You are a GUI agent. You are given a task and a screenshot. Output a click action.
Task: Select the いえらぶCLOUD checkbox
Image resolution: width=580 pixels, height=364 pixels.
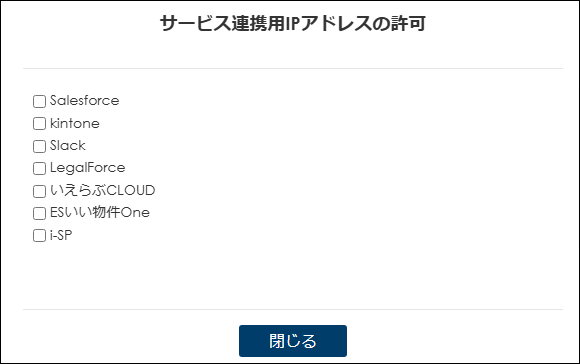[39, 191]
